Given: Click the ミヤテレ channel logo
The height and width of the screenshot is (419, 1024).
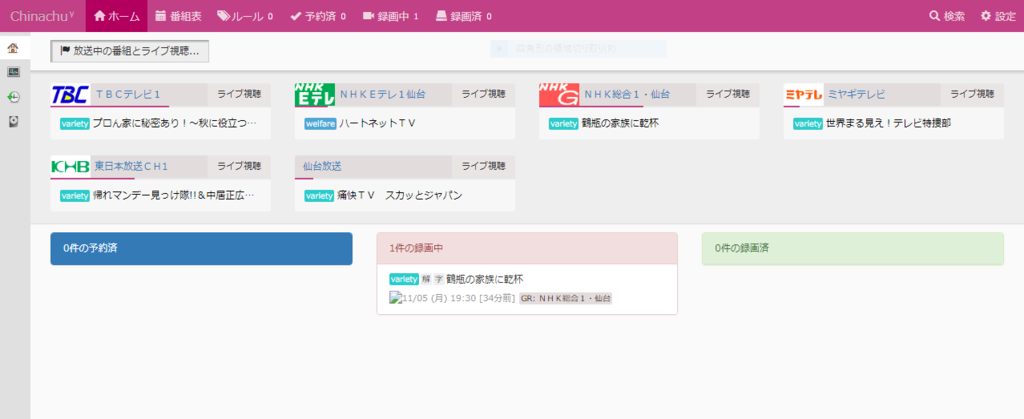Looking at the screenshot, I should coord(803,95).
